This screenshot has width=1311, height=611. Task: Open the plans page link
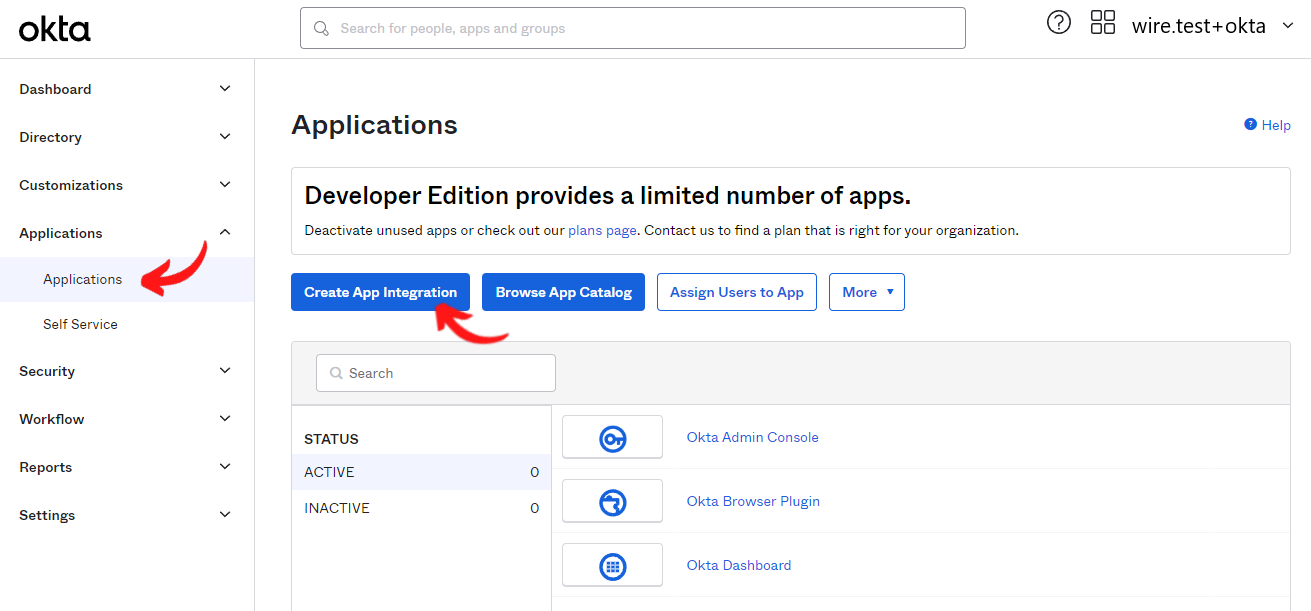(x=602, y=230)
